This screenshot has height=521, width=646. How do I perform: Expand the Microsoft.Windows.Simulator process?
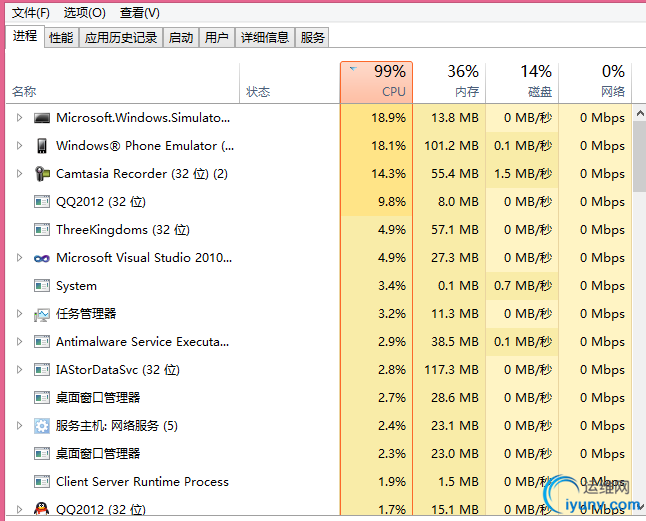pos(19,118)
